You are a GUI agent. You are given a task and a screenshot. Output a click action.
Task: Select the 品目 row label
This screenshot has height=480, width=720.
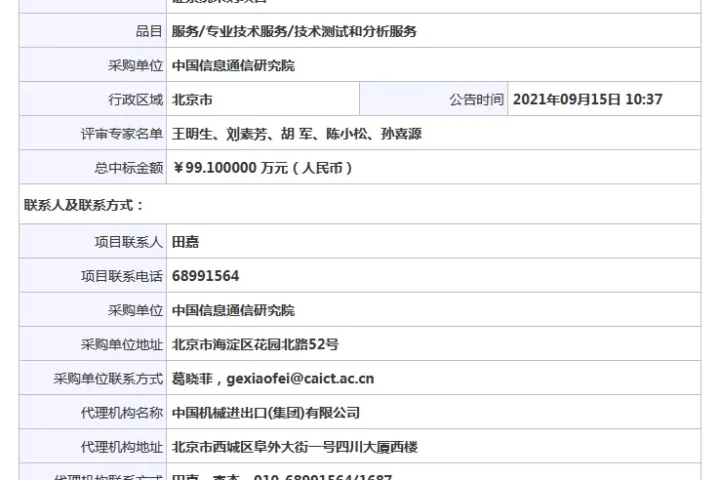coord(149,31)
